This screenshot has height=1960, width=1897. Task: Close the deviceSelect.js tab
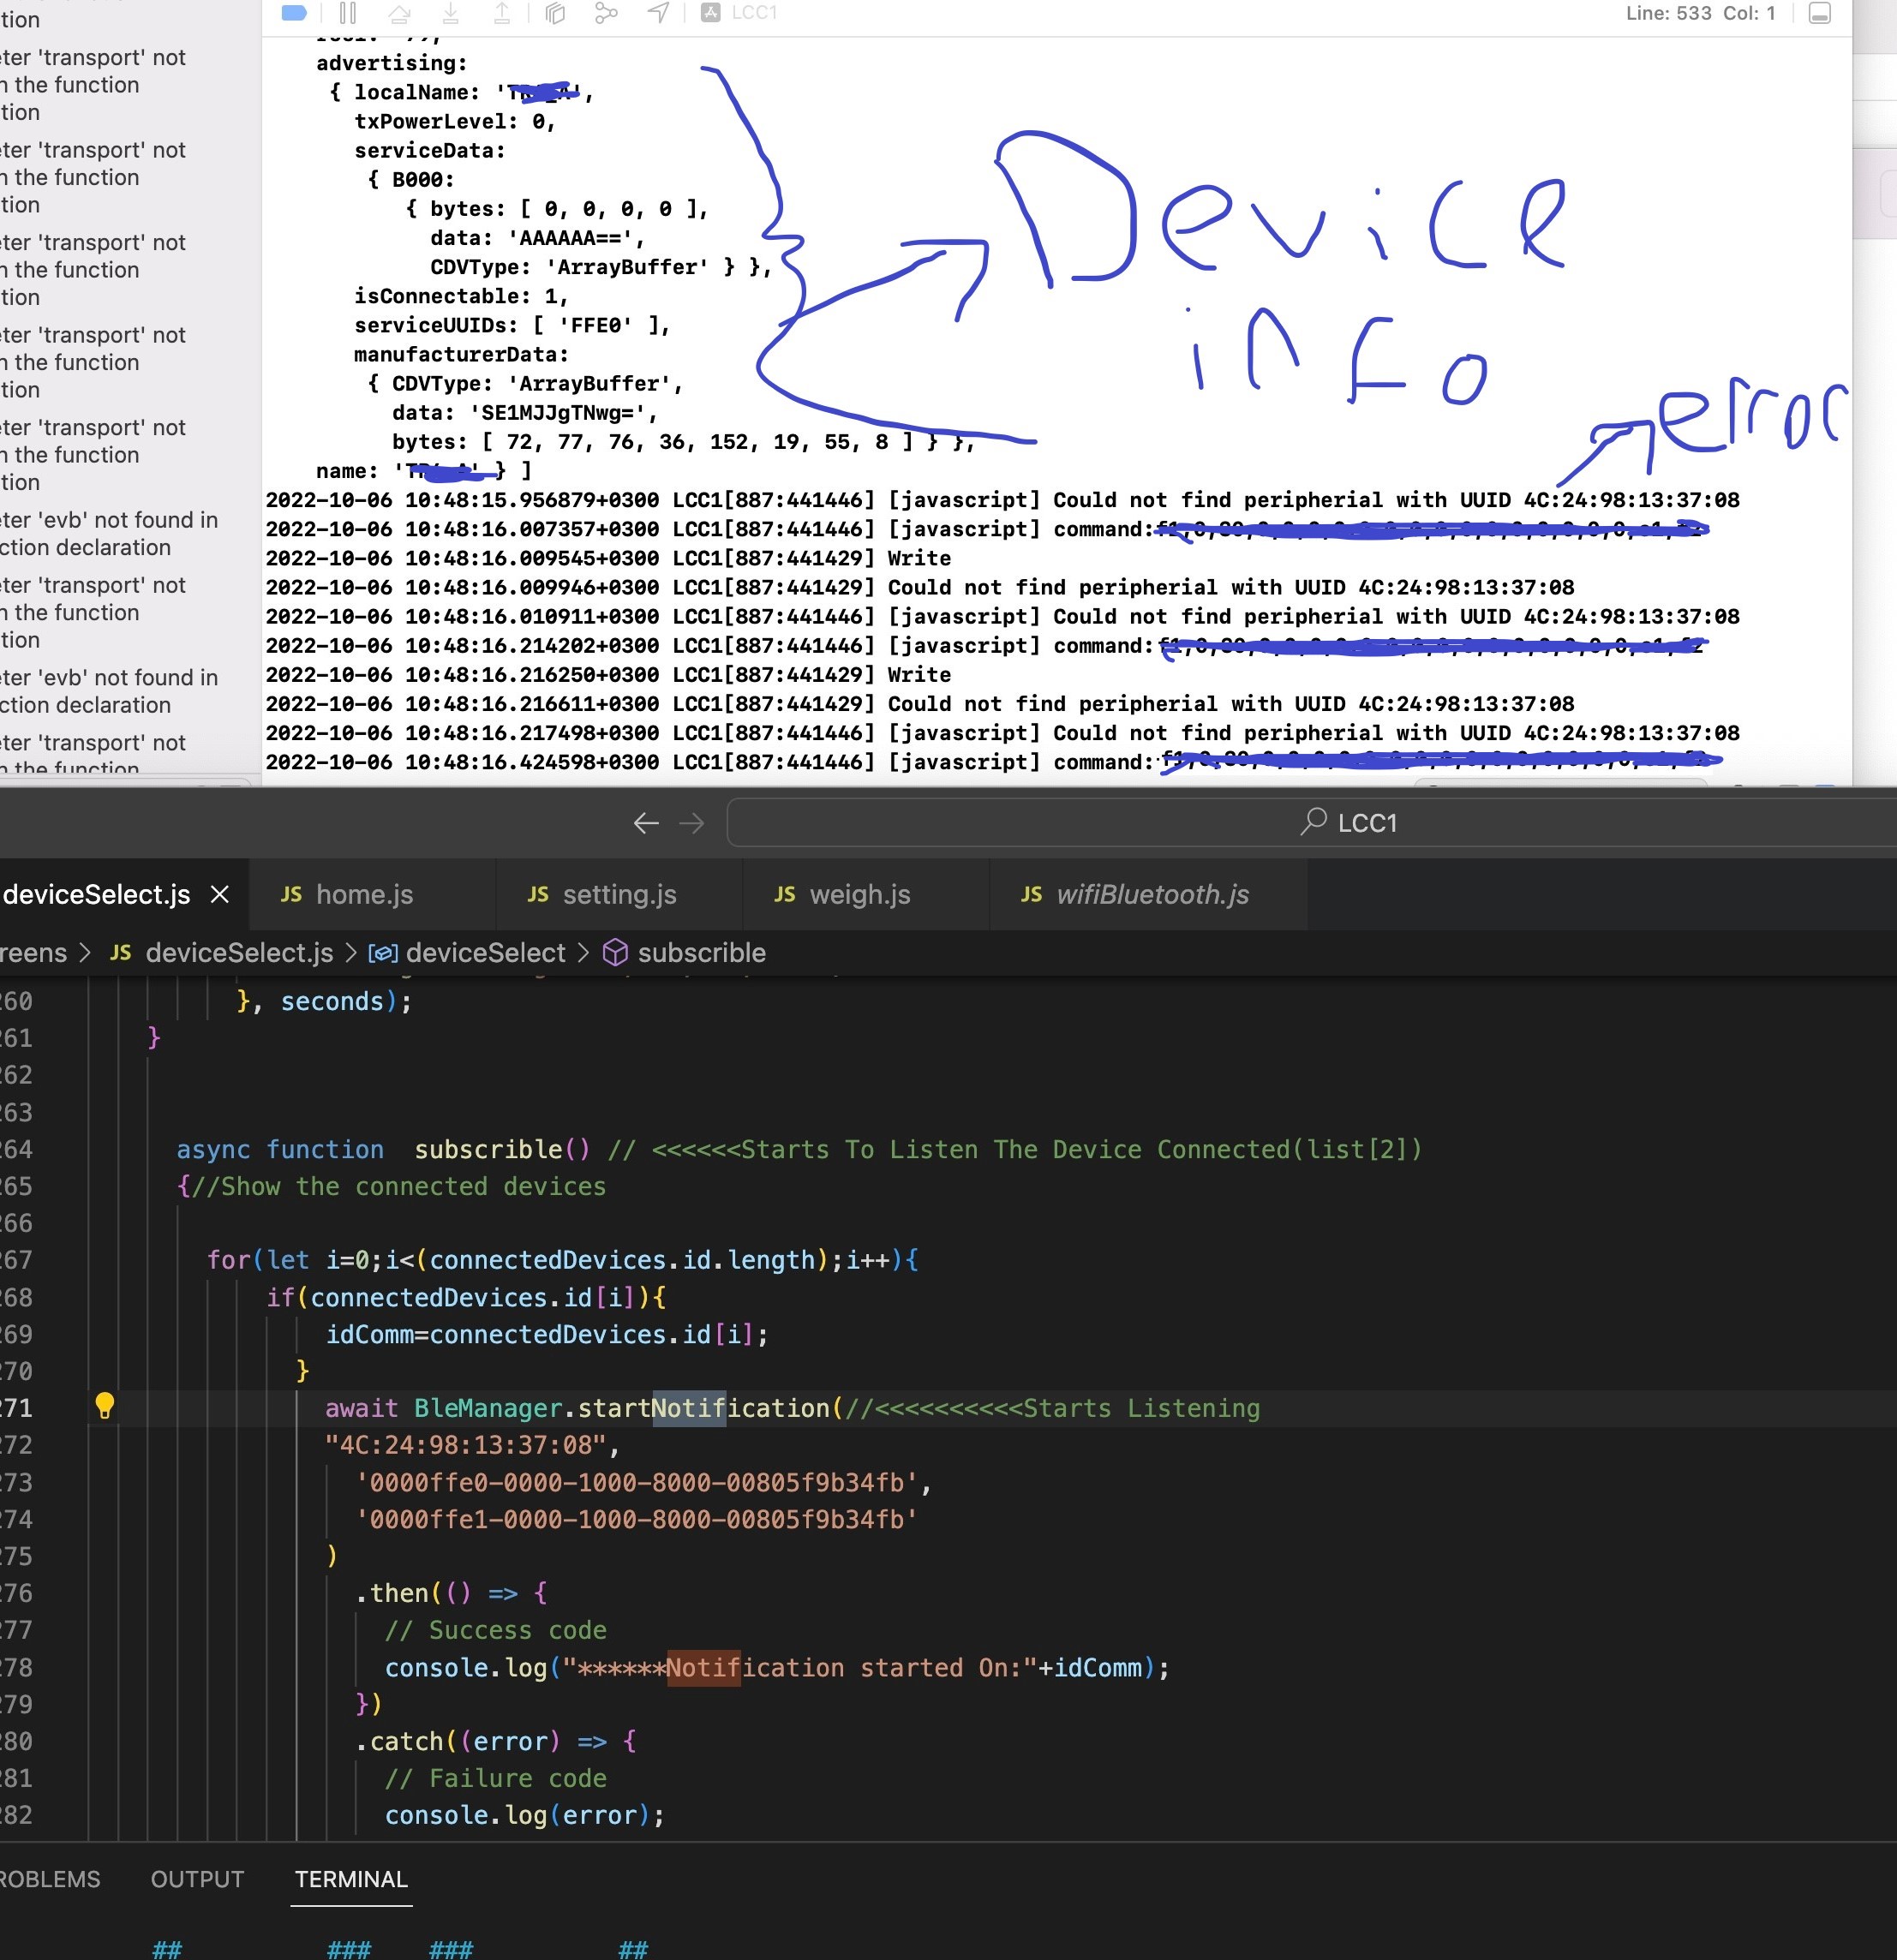tap(219, 894)
